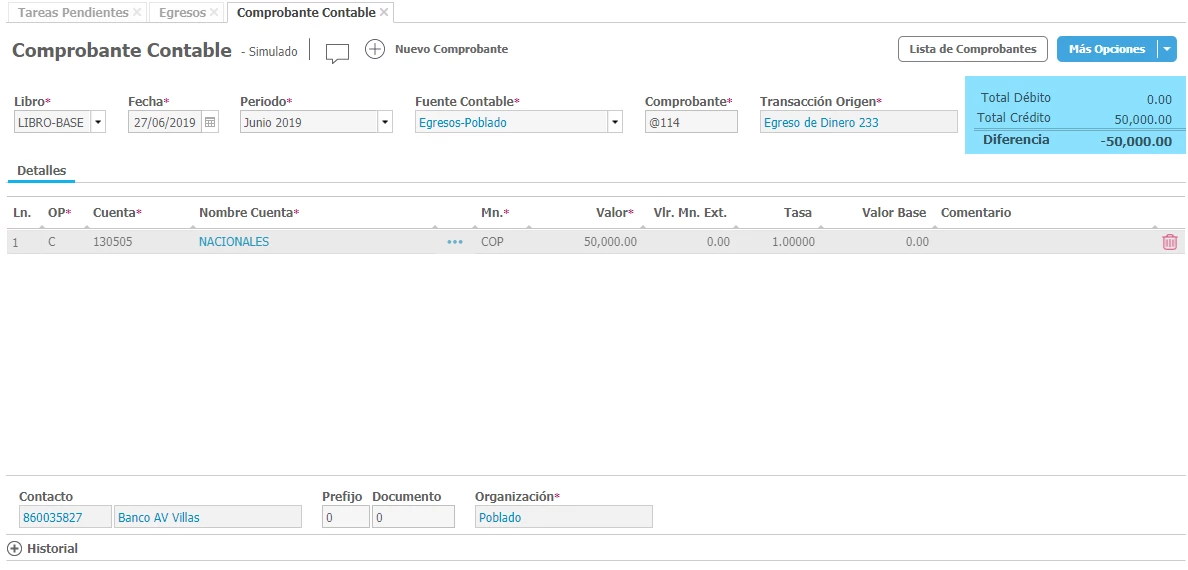Close the Tareas Pendientes tab

coord(137,13)
